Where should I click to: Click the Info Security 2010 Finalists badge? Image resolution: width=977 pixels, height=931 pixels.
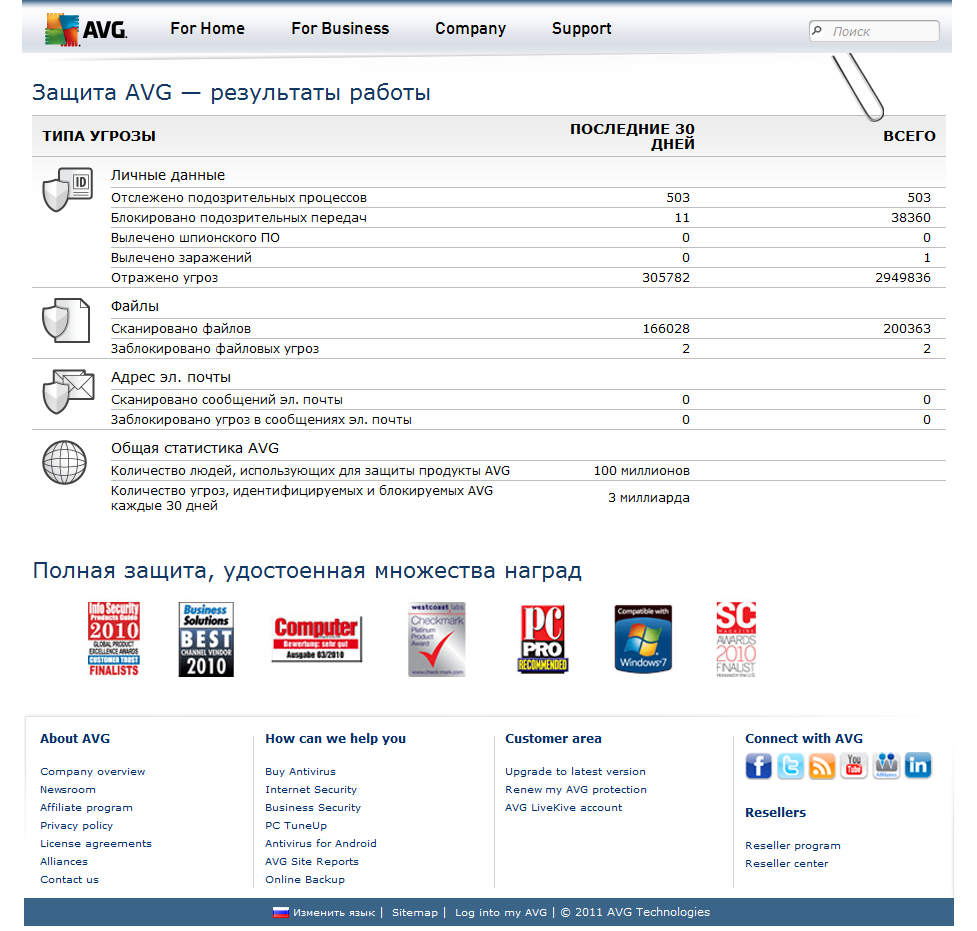click(113, 639)
